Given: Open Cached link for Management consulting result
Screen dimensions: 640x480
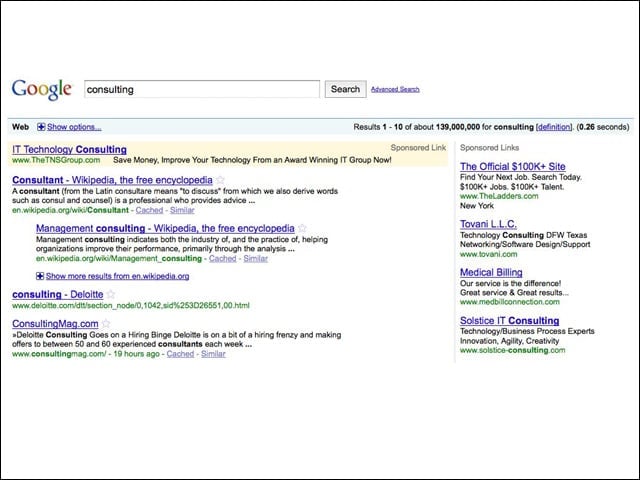Looking at the screenshot, I should [222, 258].
